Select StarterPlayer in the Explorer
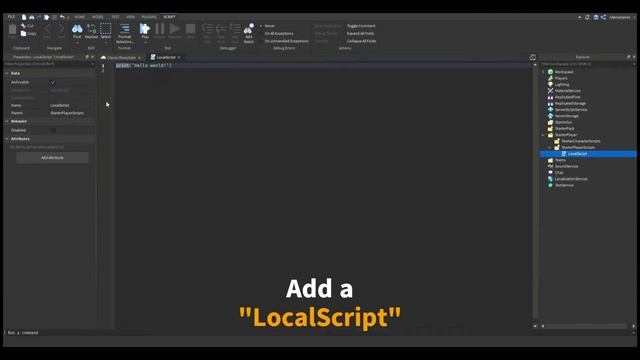 [565, 135]
